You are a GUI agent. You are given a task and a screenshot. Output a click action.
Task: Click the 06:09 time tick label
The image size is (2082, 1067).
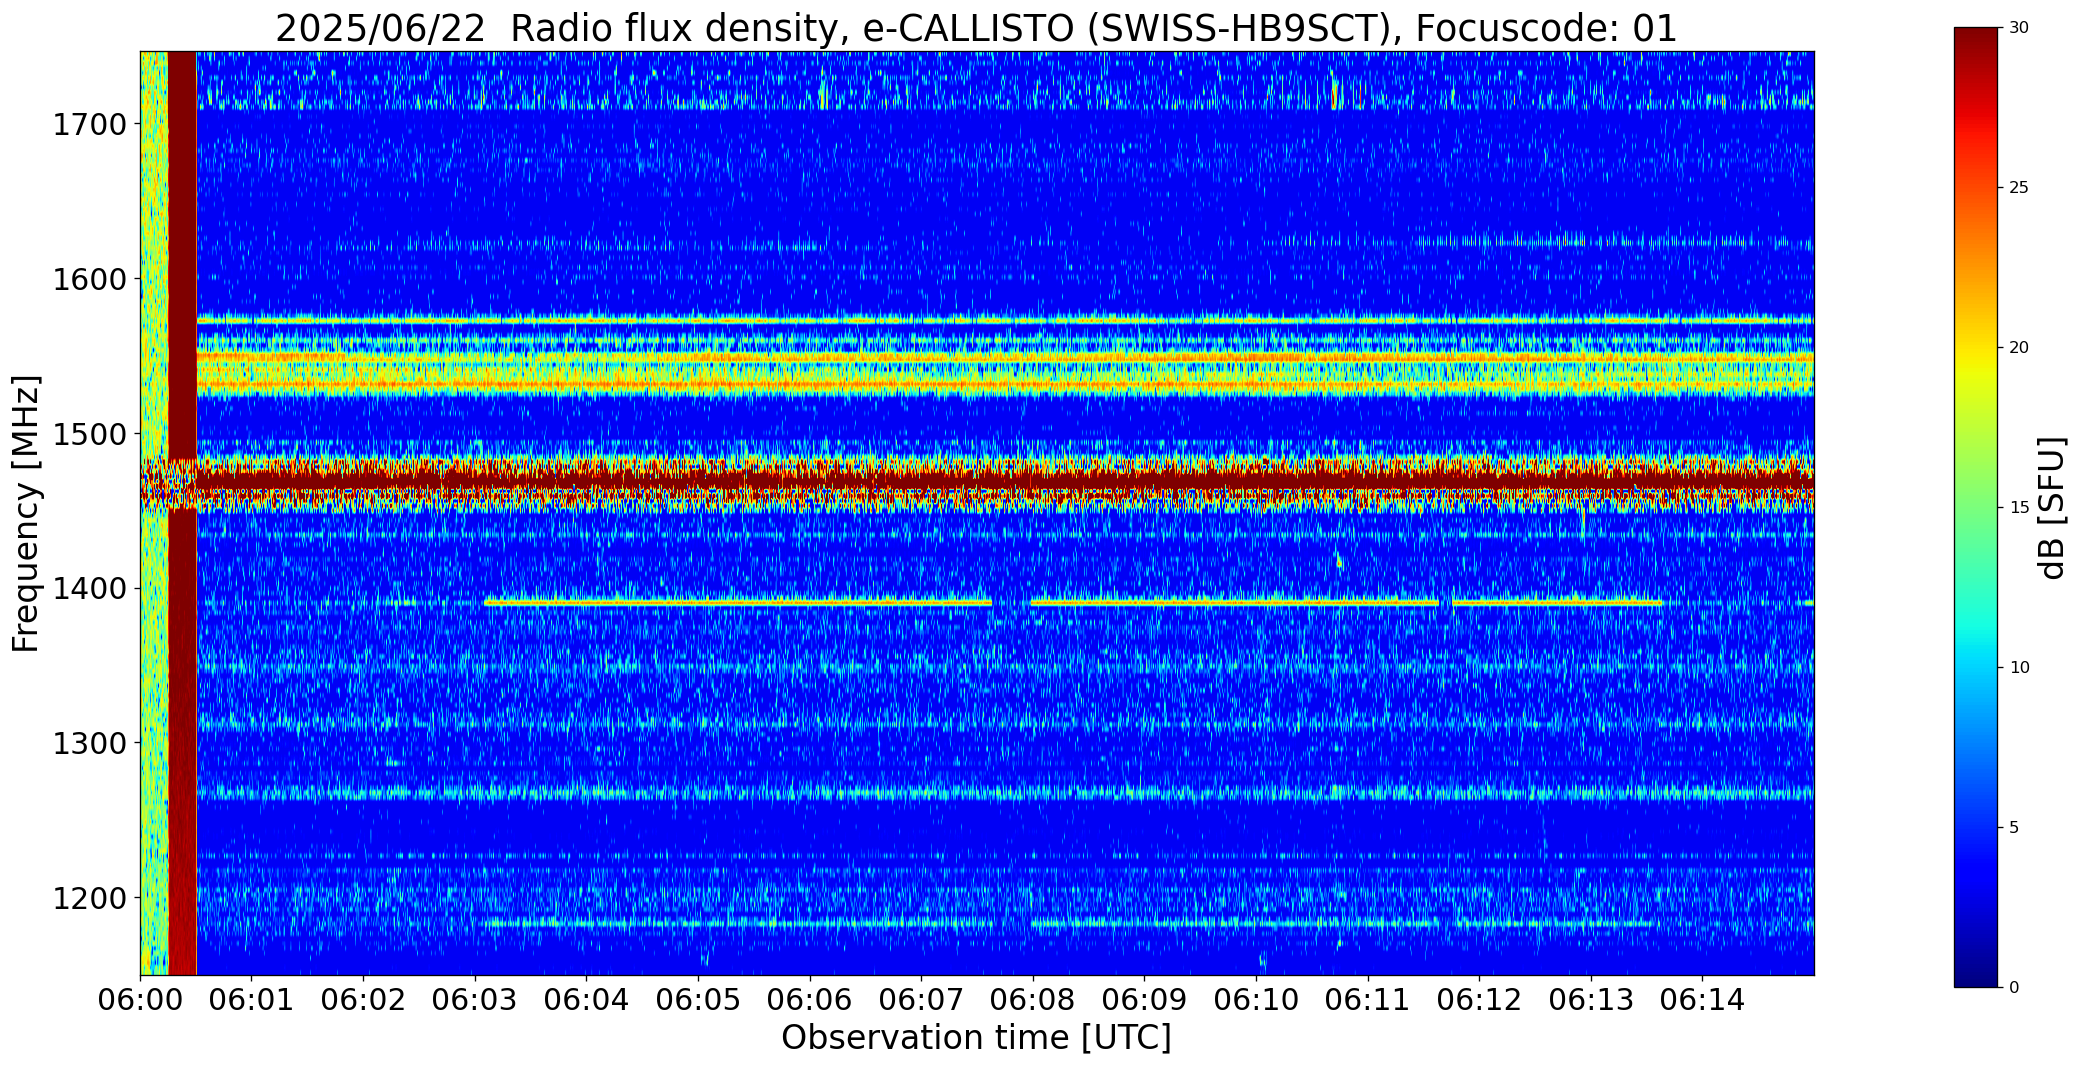click(1144, 1000)
